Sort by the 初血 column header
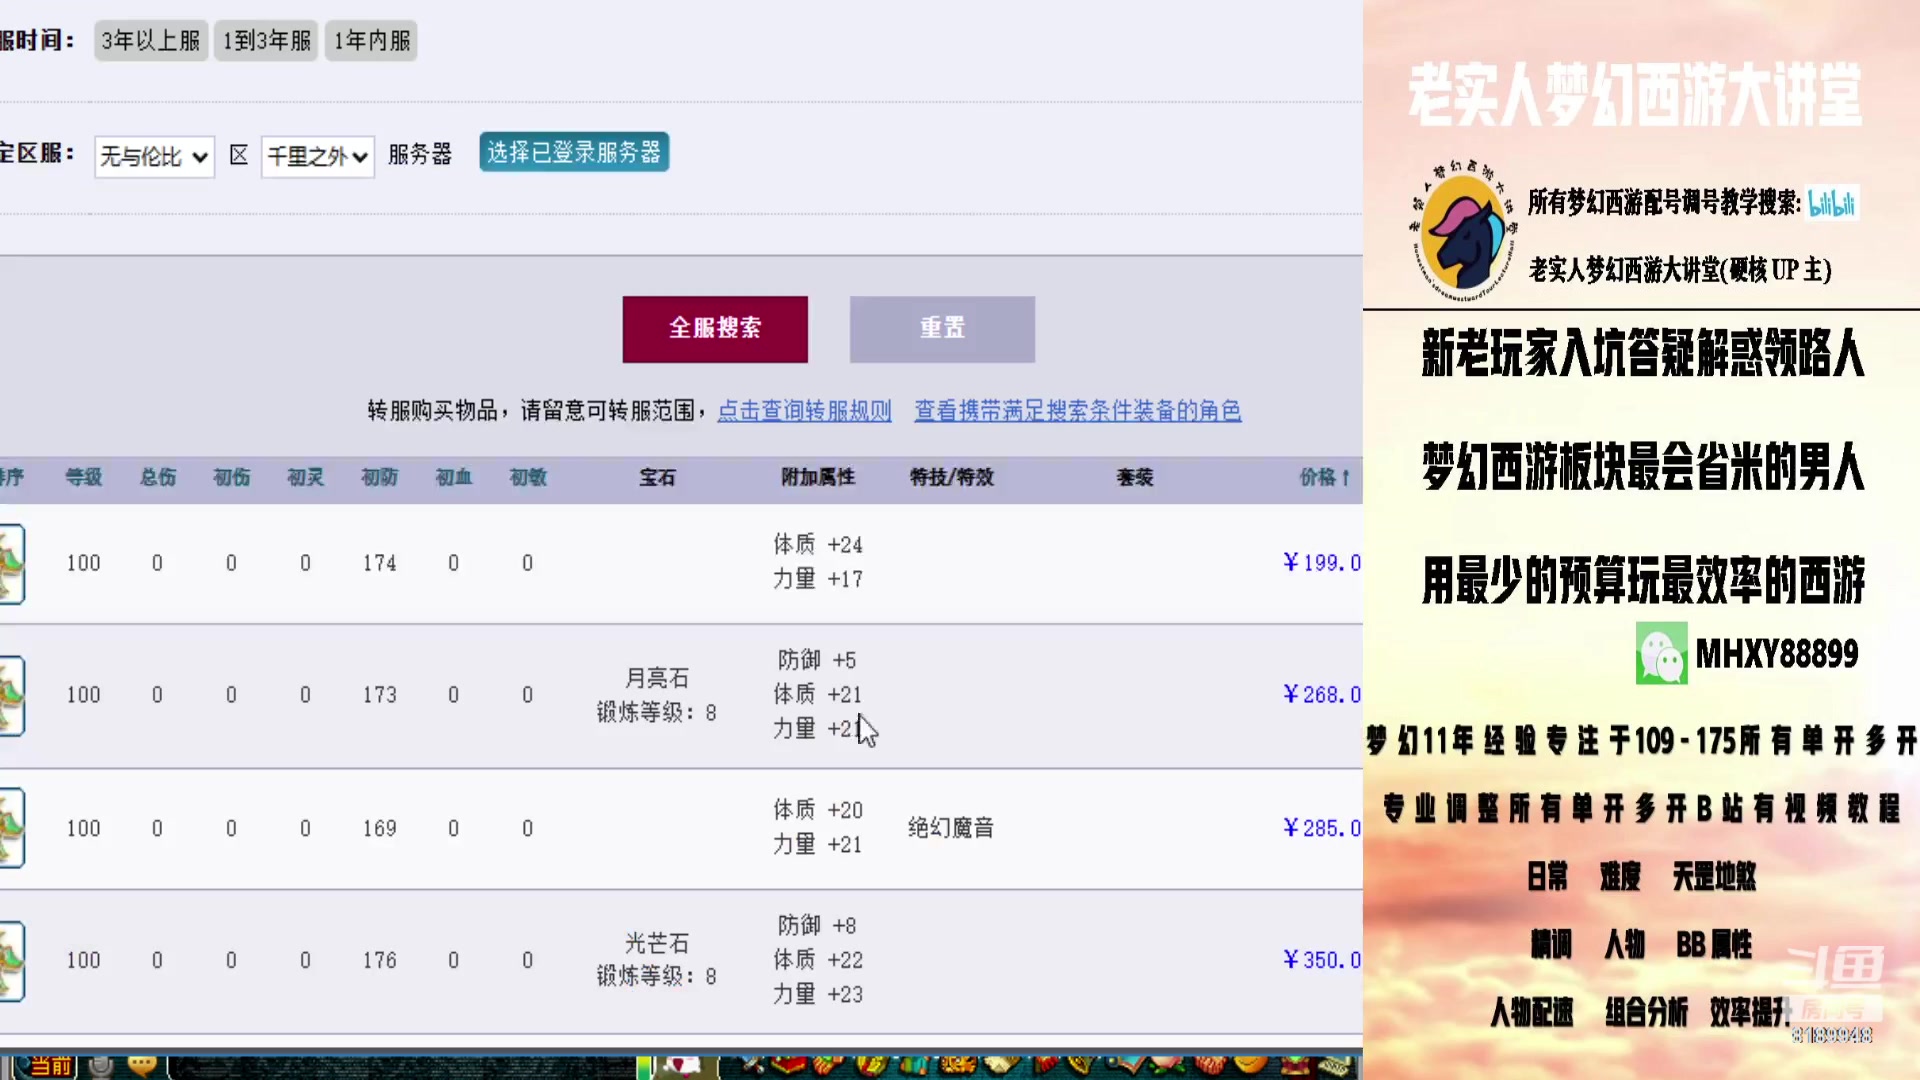 click(x=454, y=478)
